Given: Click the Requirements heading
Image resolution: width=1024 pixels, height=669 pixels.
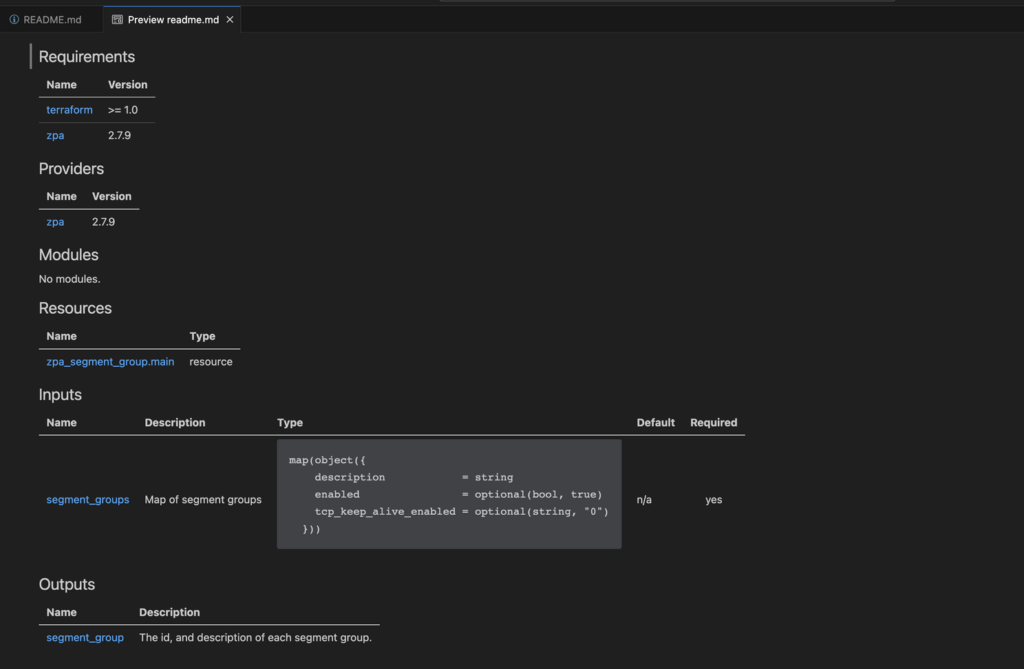Looking at the screenshot, I should (87, 57).
